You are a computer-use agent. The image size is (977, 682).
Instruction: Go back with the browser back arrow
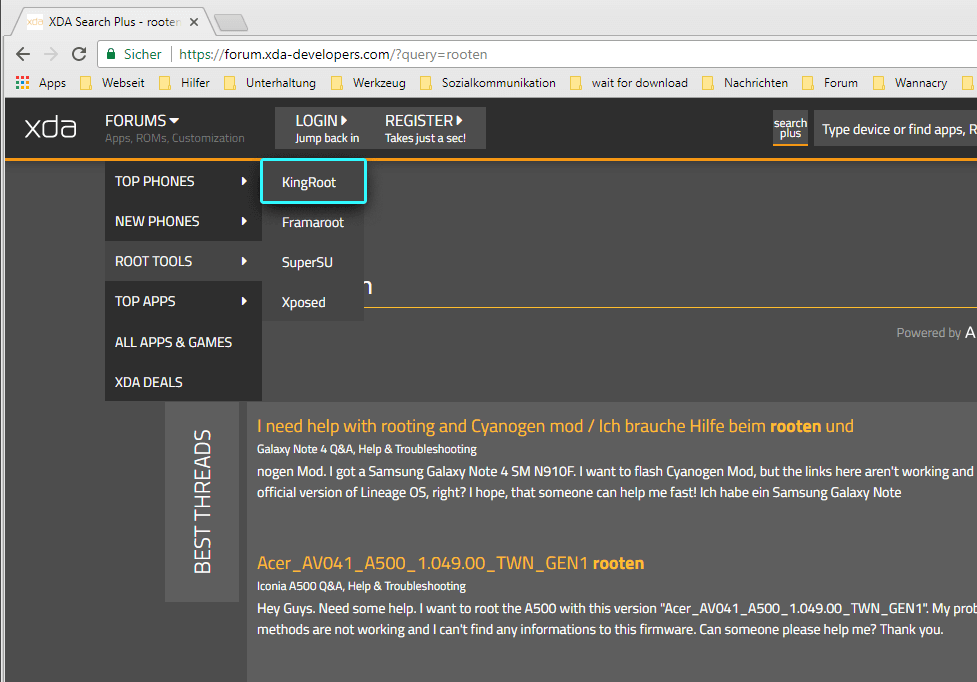(x=23, y=54)
